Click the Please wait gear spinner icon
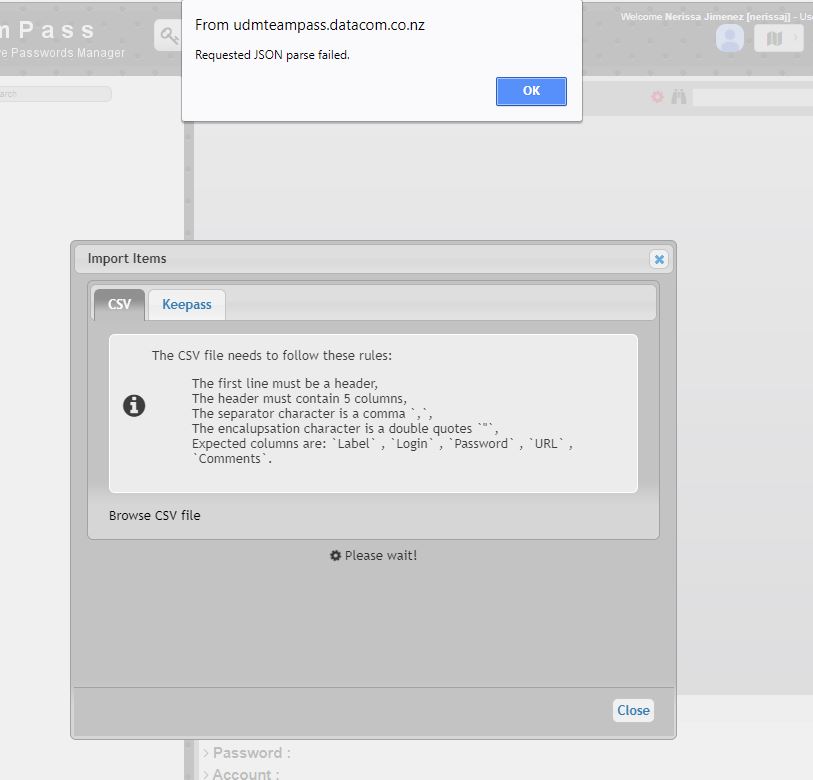This screenshot has width=813, height=780. pos(335,555)
